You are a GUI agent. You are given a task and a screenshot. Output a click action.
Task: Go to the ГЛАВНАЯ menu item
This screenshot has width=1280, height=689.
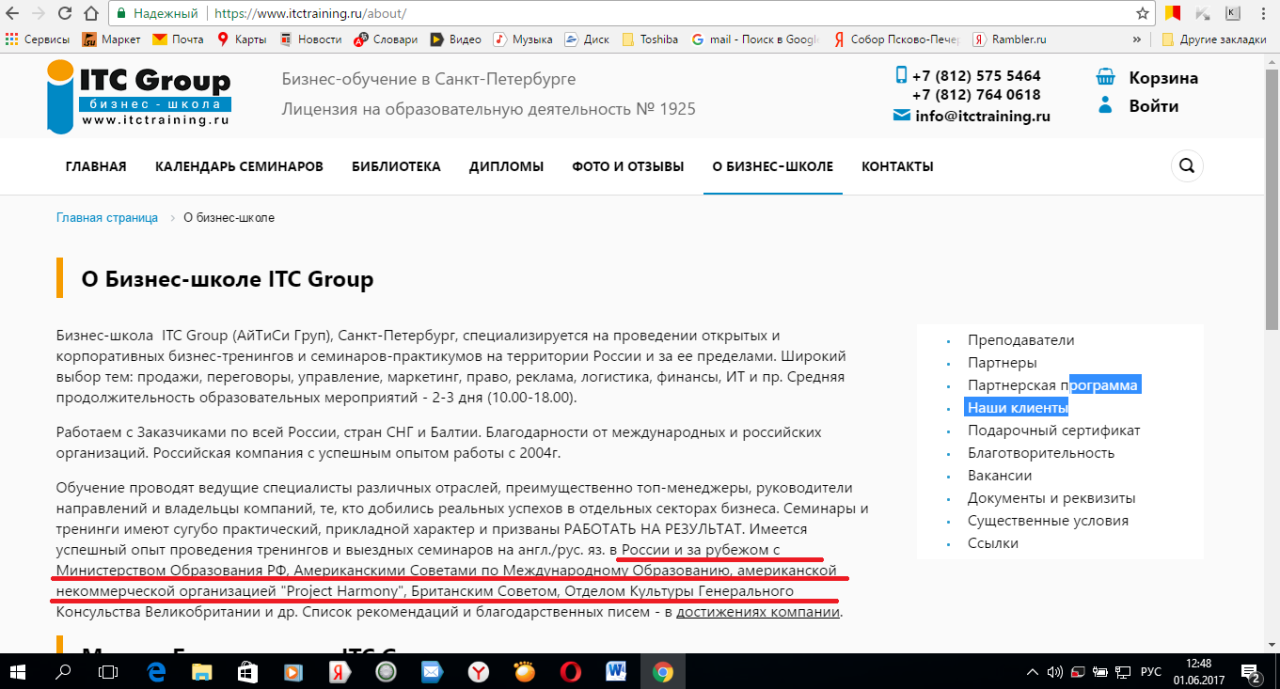(96, 166)
